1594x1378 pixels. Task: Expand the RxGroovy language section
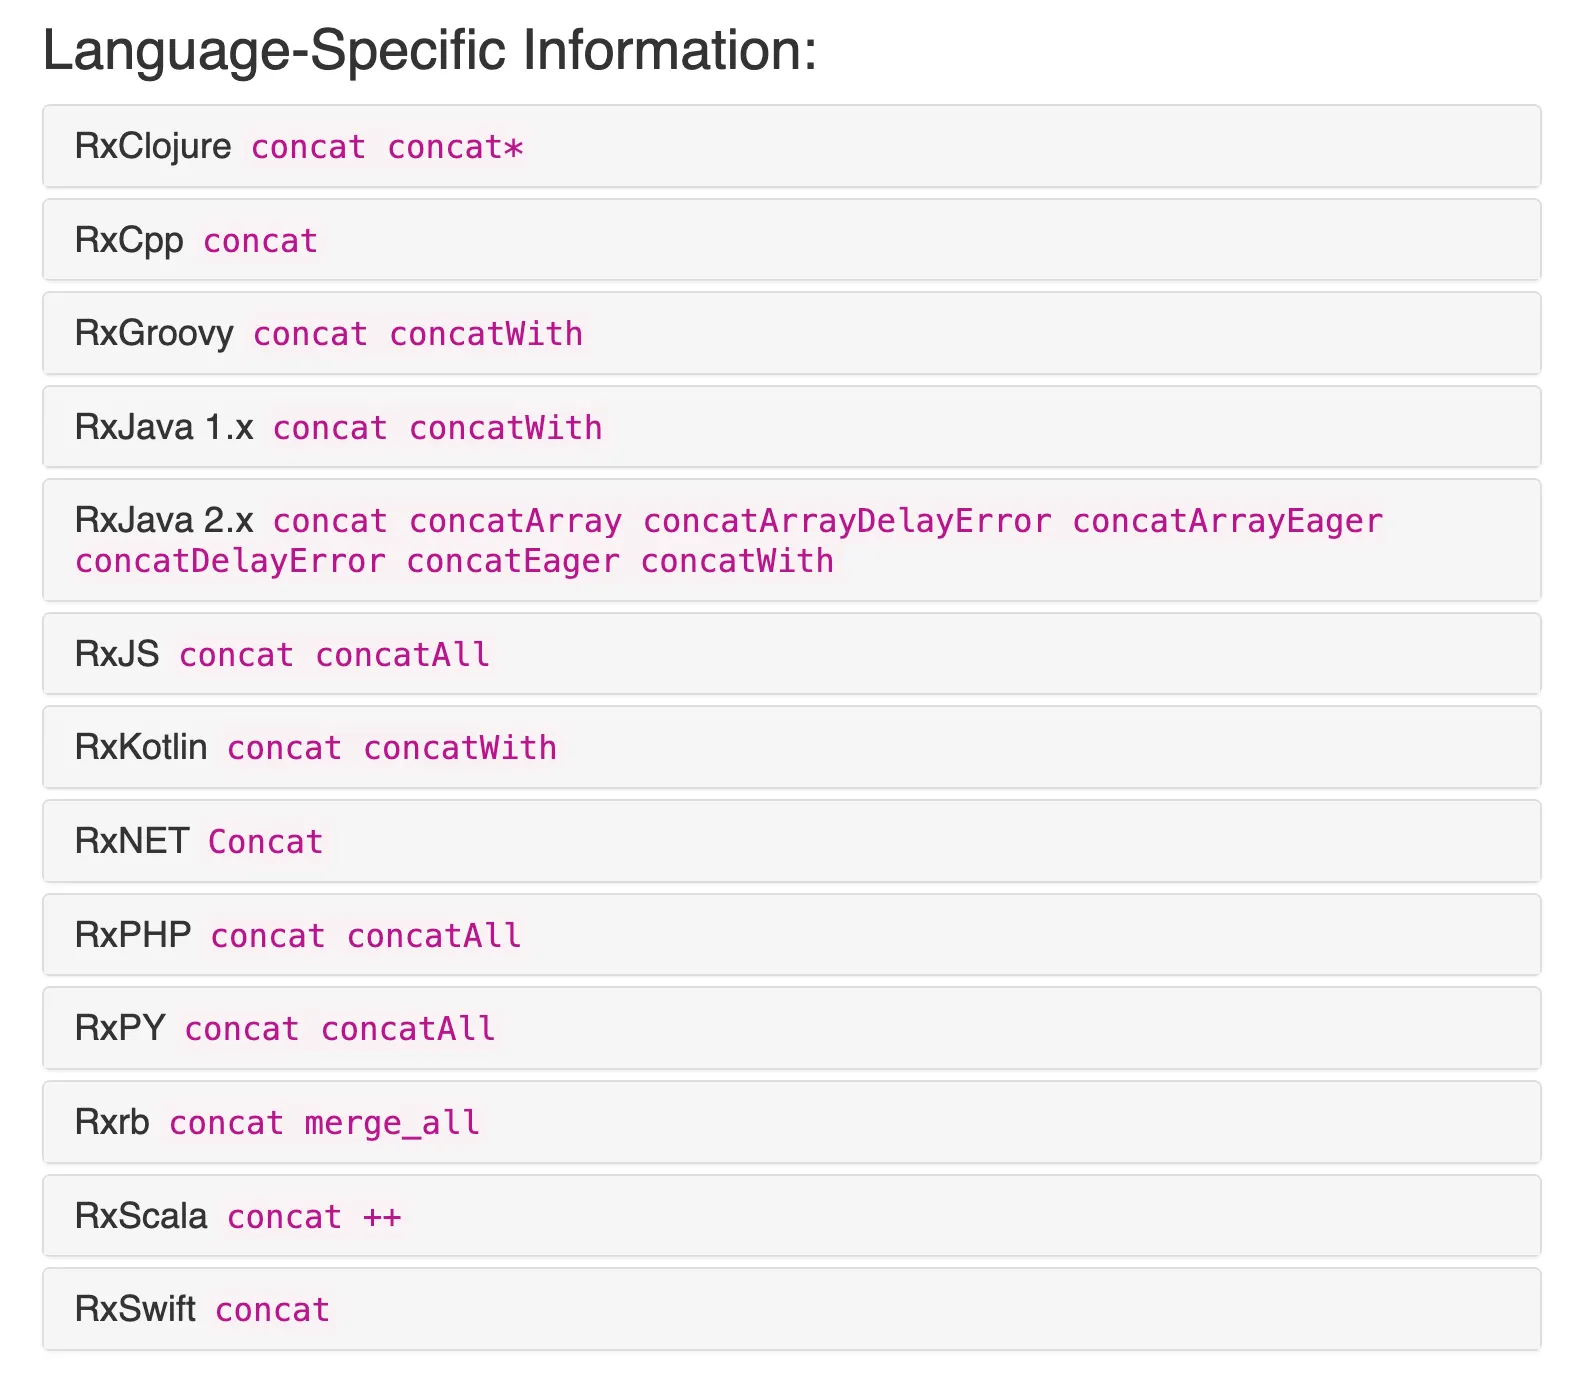(154, 333)
